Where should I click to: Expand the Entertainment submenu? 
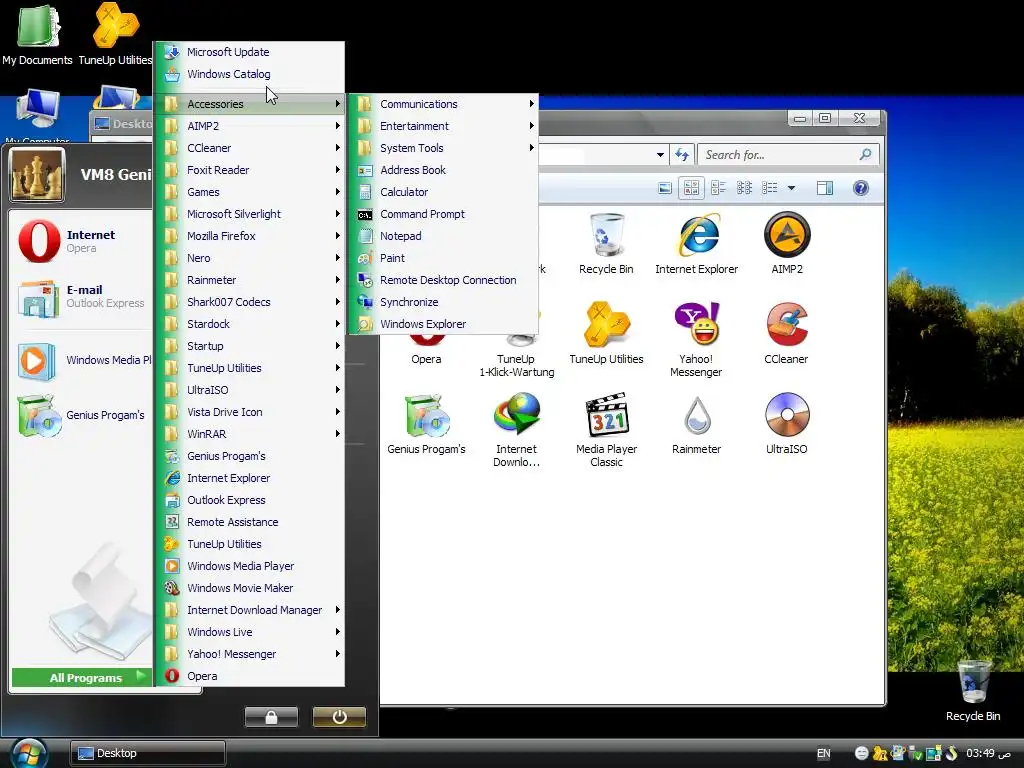[446, 126]
